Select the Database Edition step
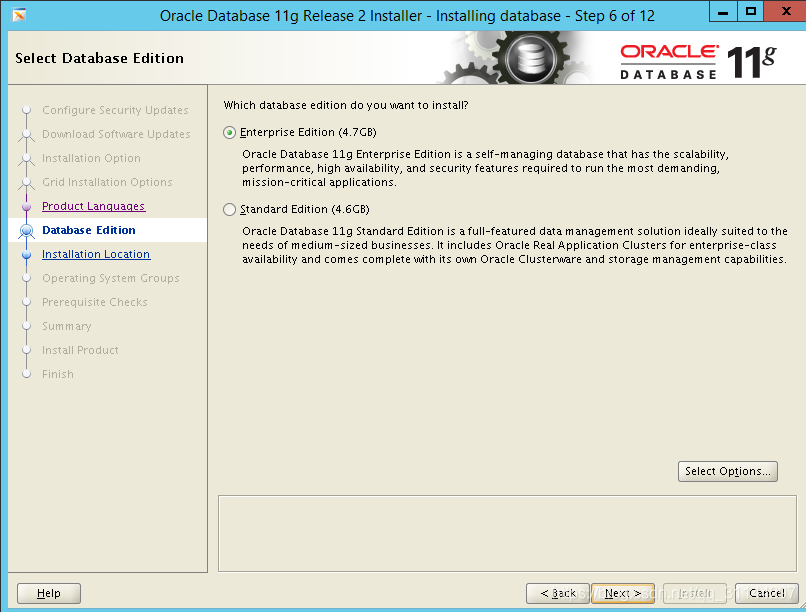806x612 pixels. coord(89,230)
